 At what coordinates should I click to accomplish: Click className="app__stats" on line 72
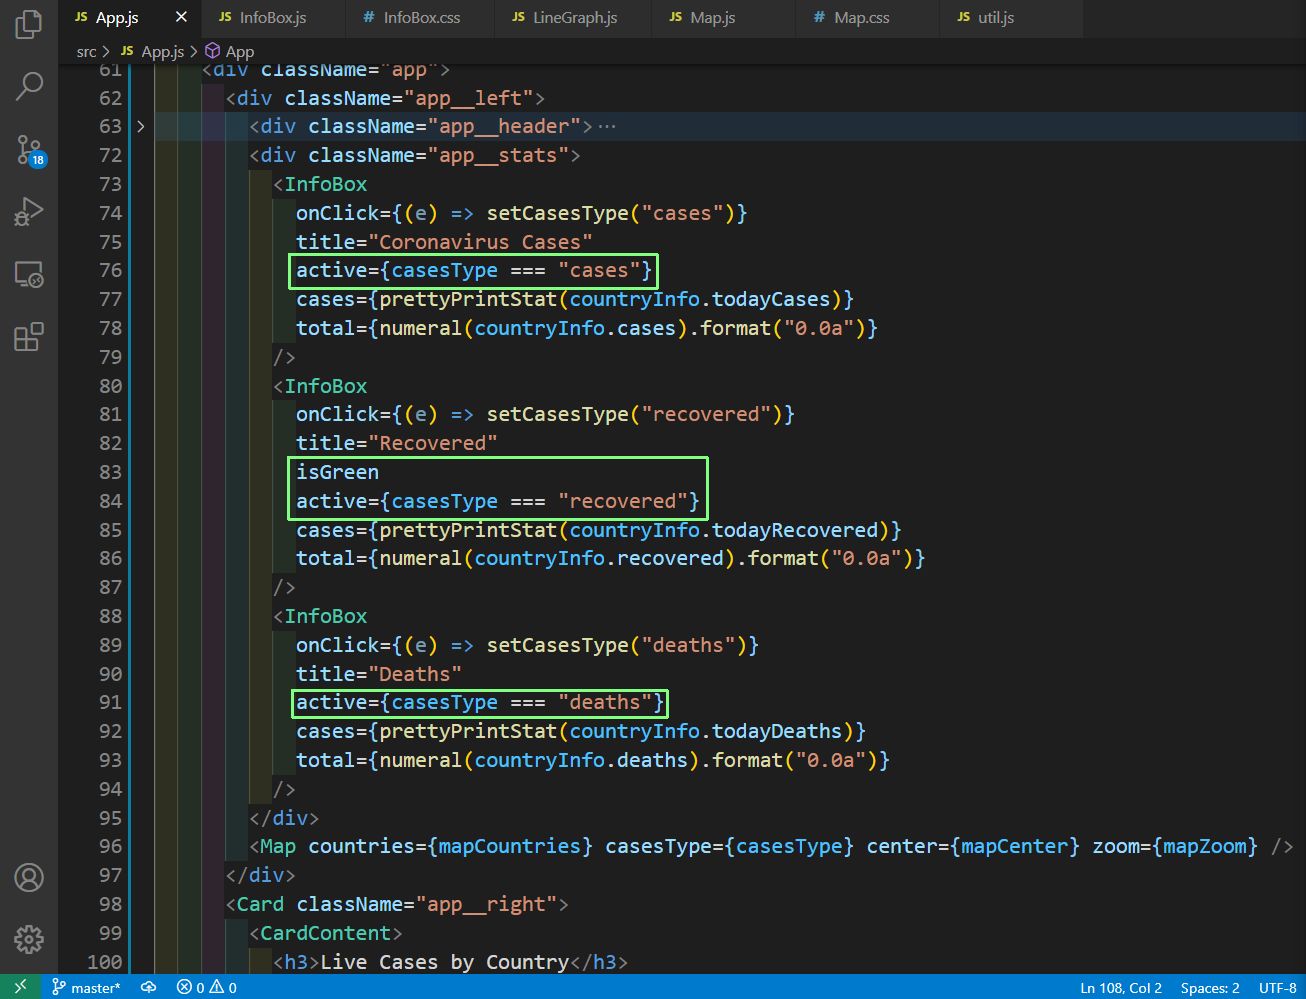coord(438,155)
